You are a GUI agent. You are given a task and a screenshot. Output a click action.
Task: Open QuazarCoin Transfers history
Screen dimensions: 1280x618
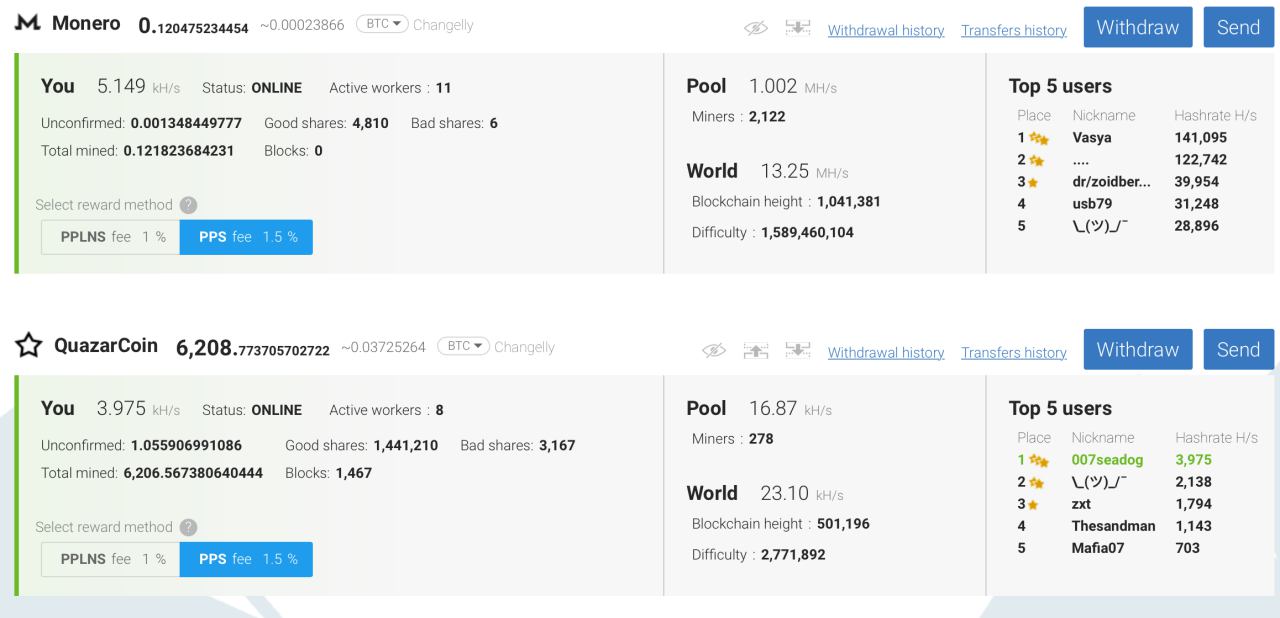[1013, 353]
